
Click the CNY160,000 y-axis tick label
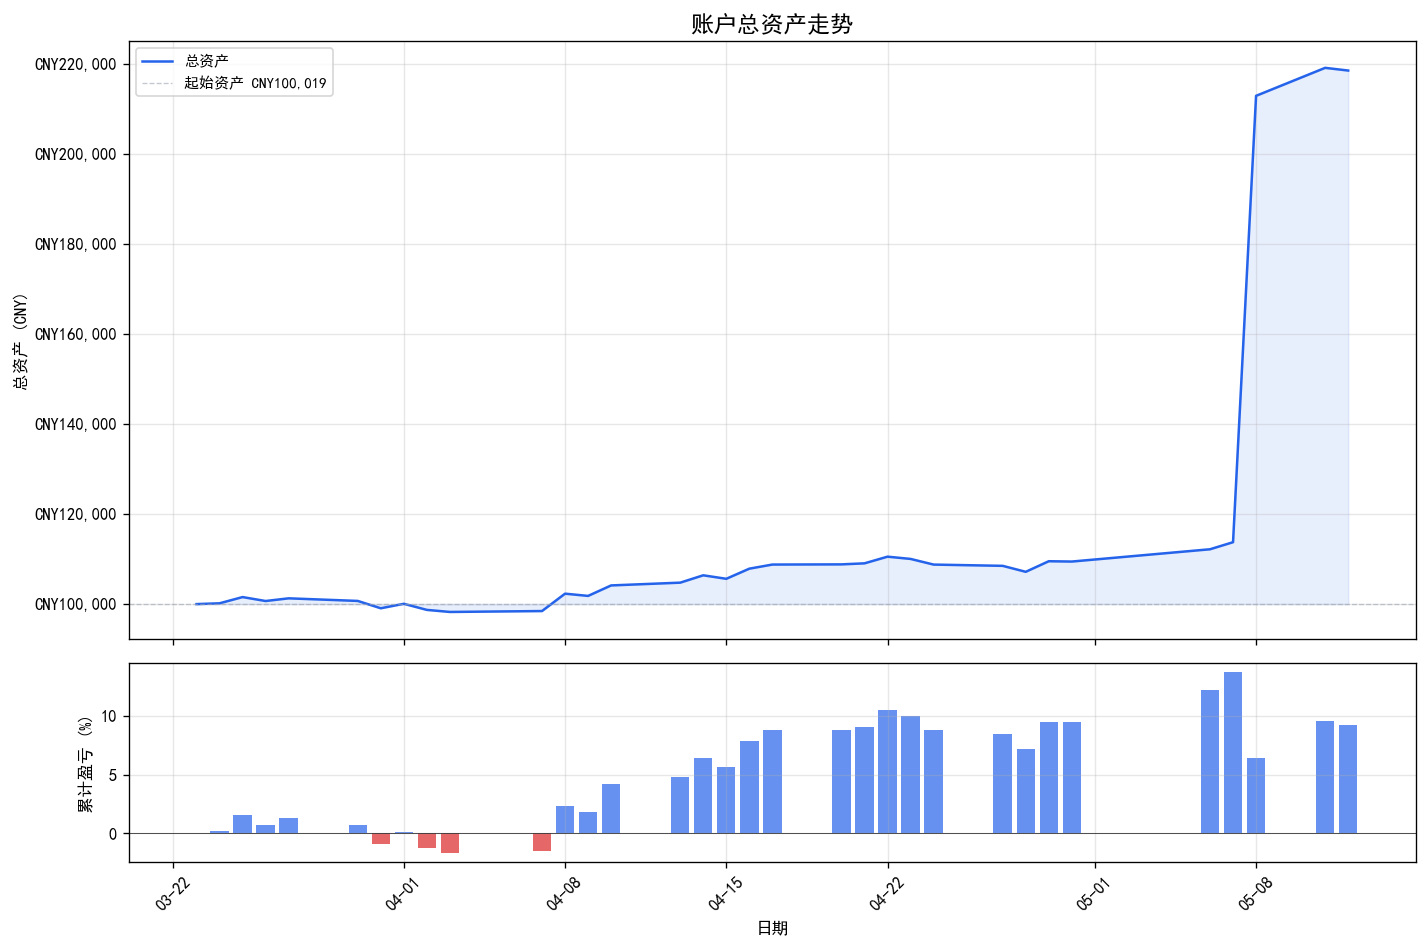76,335
